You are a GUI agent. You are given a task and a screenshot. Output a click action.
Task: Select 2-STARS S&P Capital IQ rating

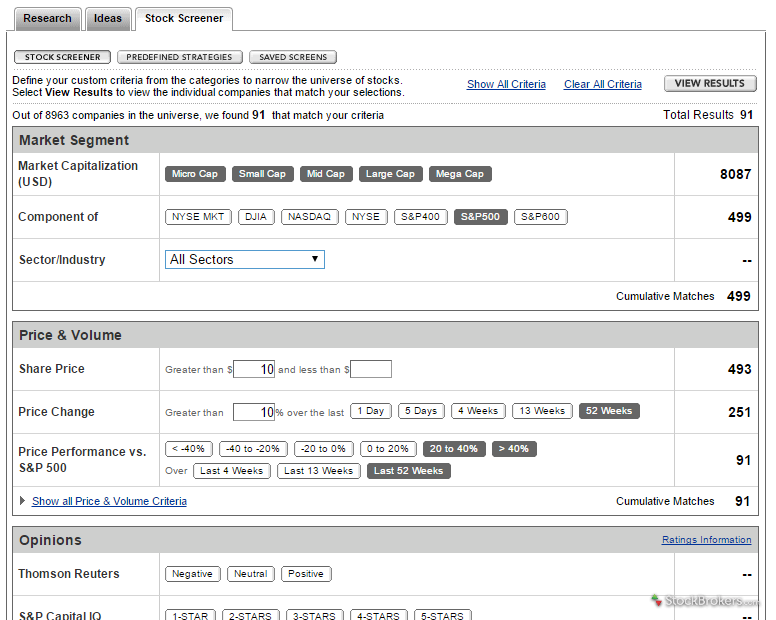pos(250,615)
